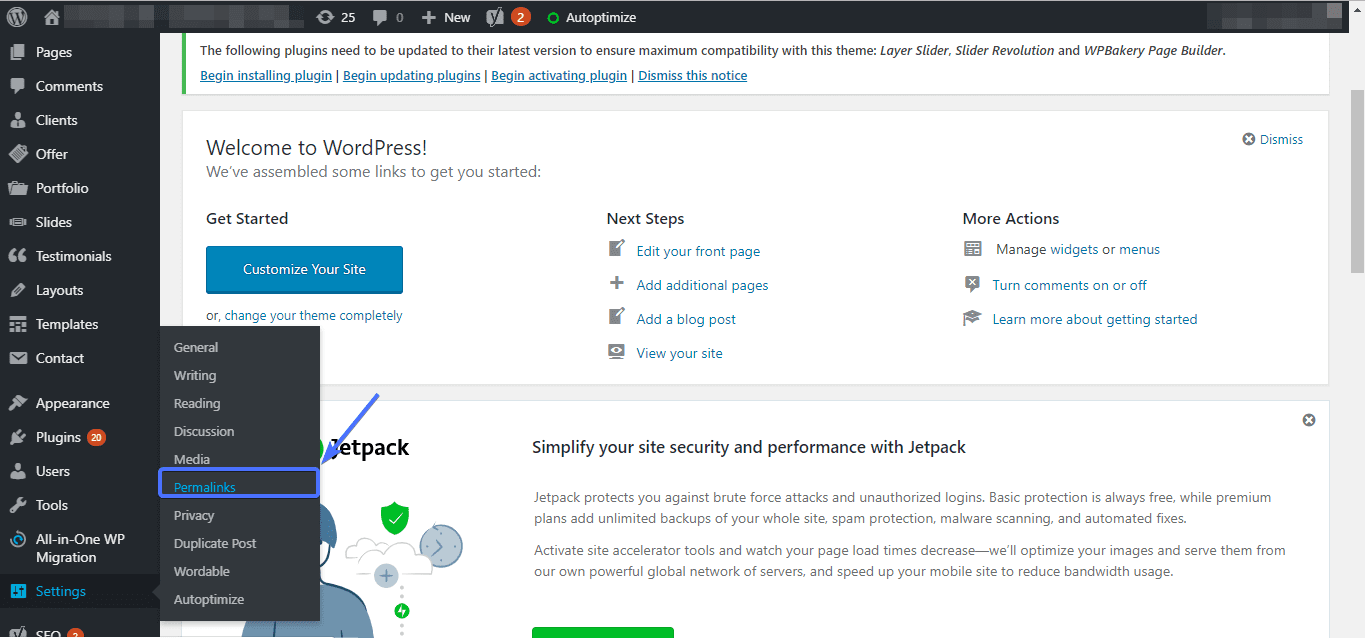Open 'Learn more about getting started' link
Image resolution: width=1365 pixels, height=638 pixels.
[1094, 319]
